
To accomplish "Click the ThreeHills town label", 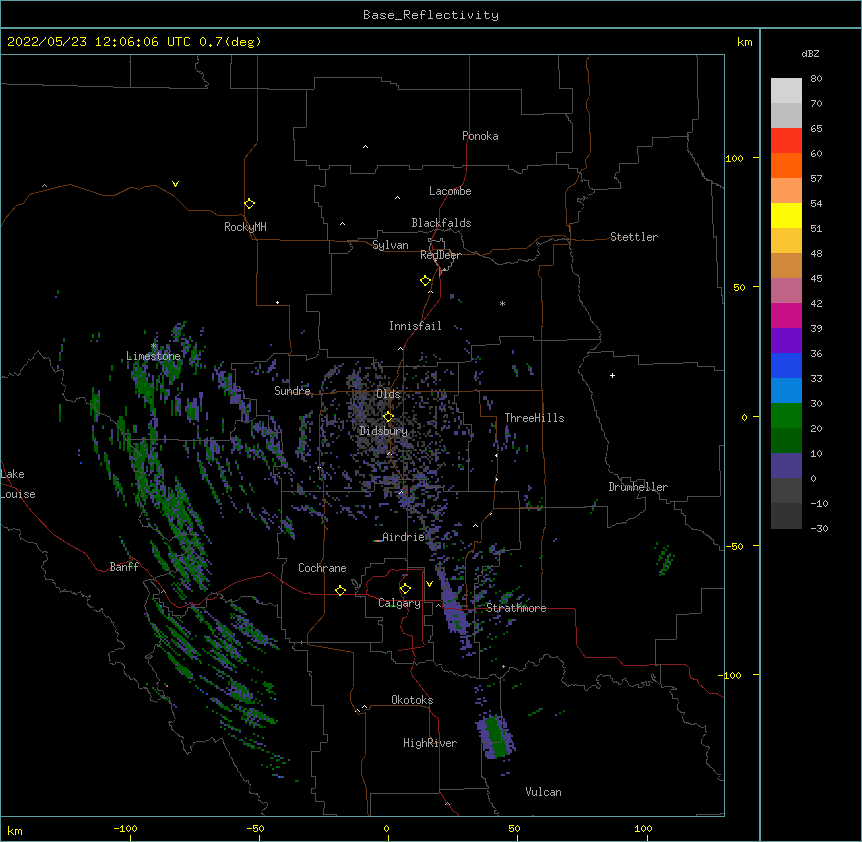I will (534, 418).
